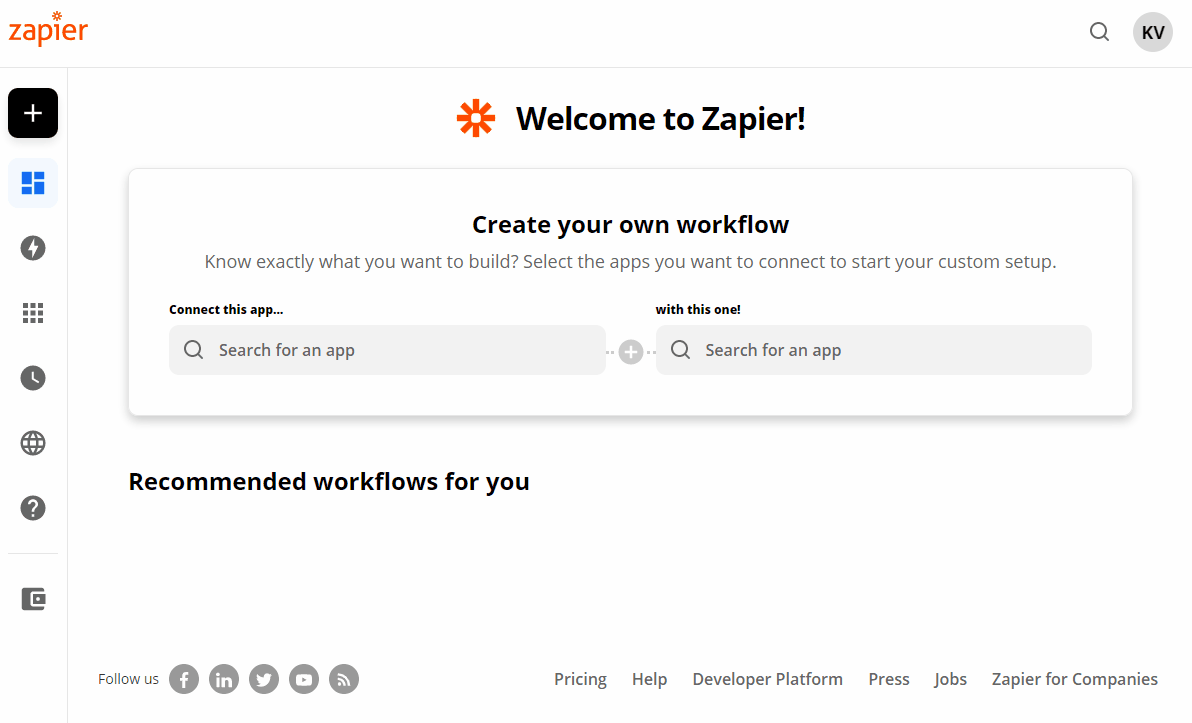
Task: Open the Pricing page
Action: [x=580, y=679]
